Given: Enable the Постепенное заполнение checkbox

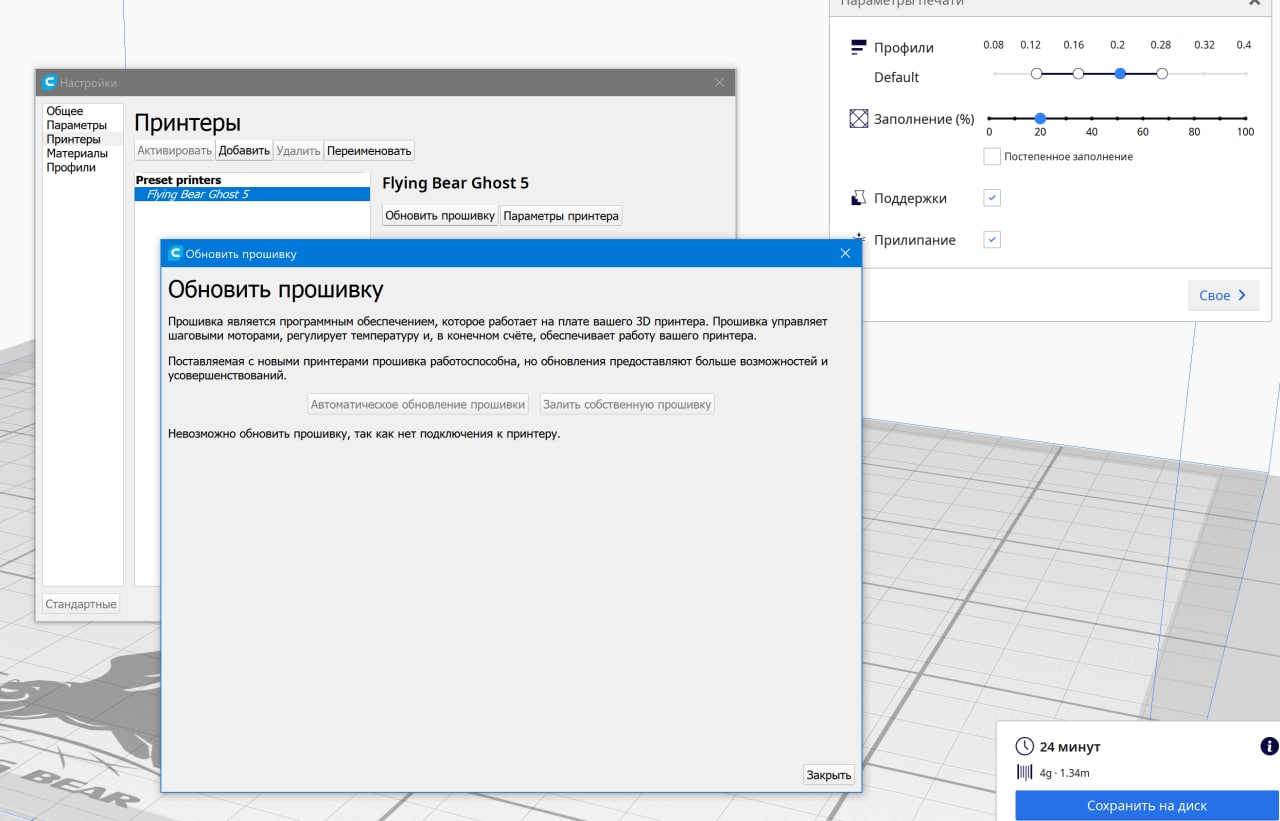Looking at the screenshot, I should tap(992, 157).
